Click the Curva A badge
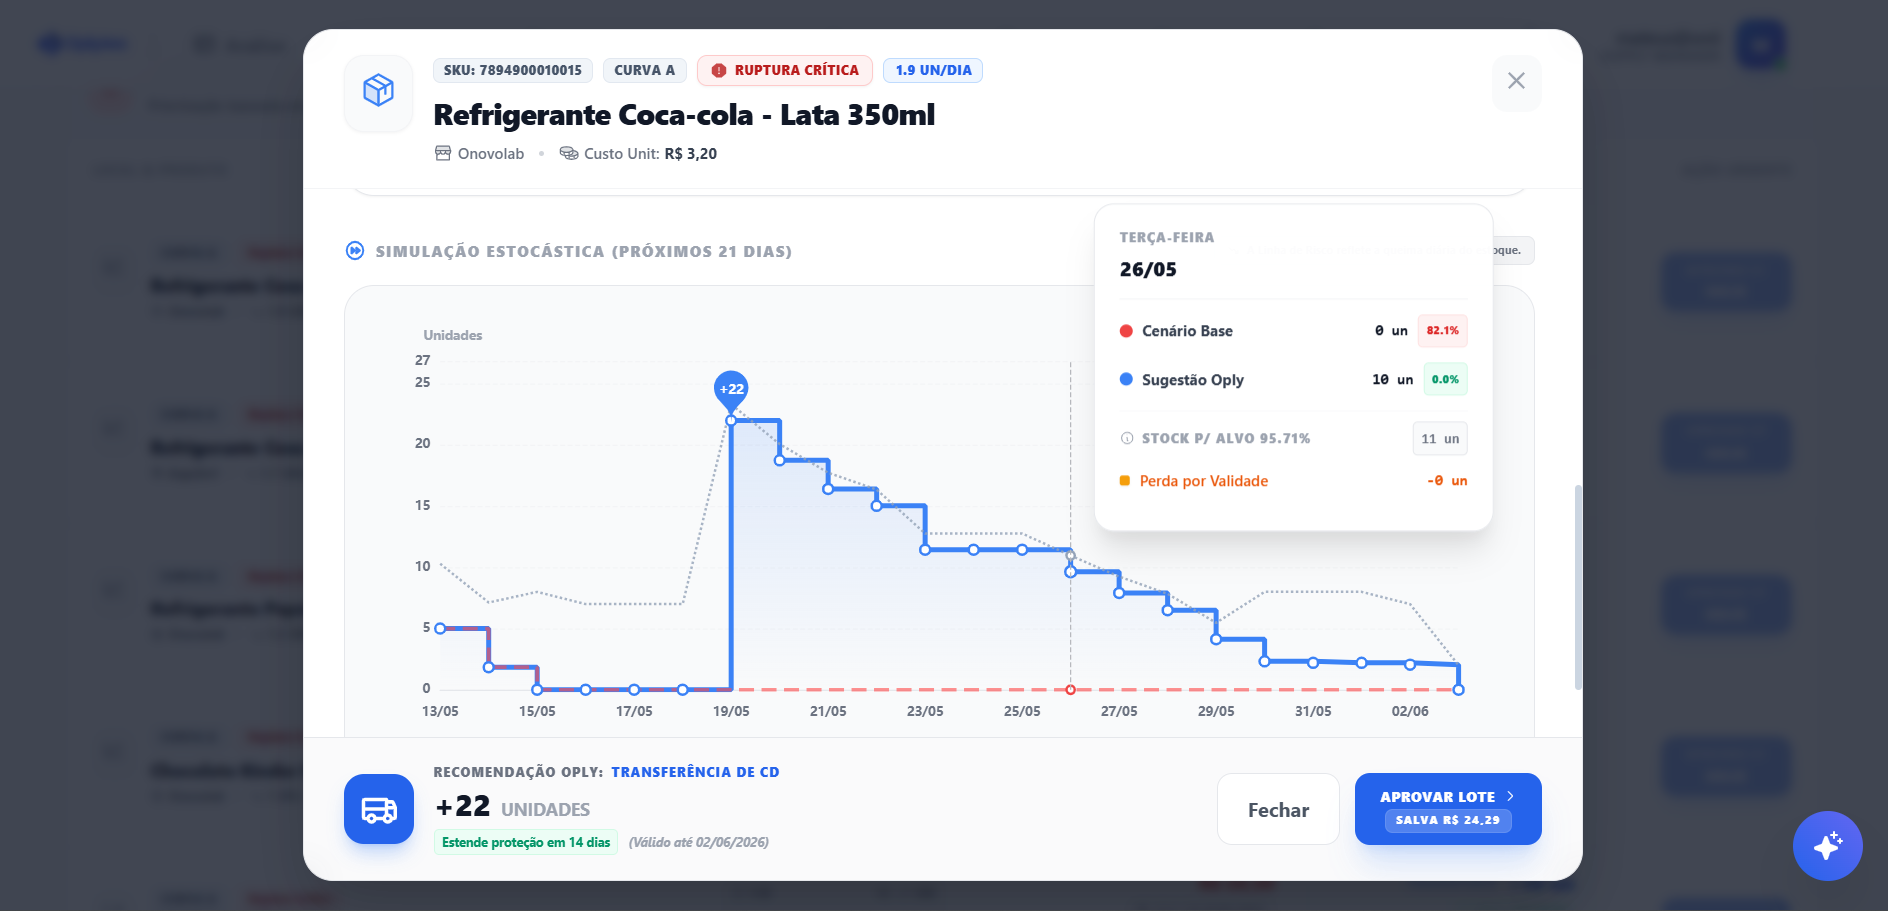Viewport: 1888px width, 911px height. point(645,71)
